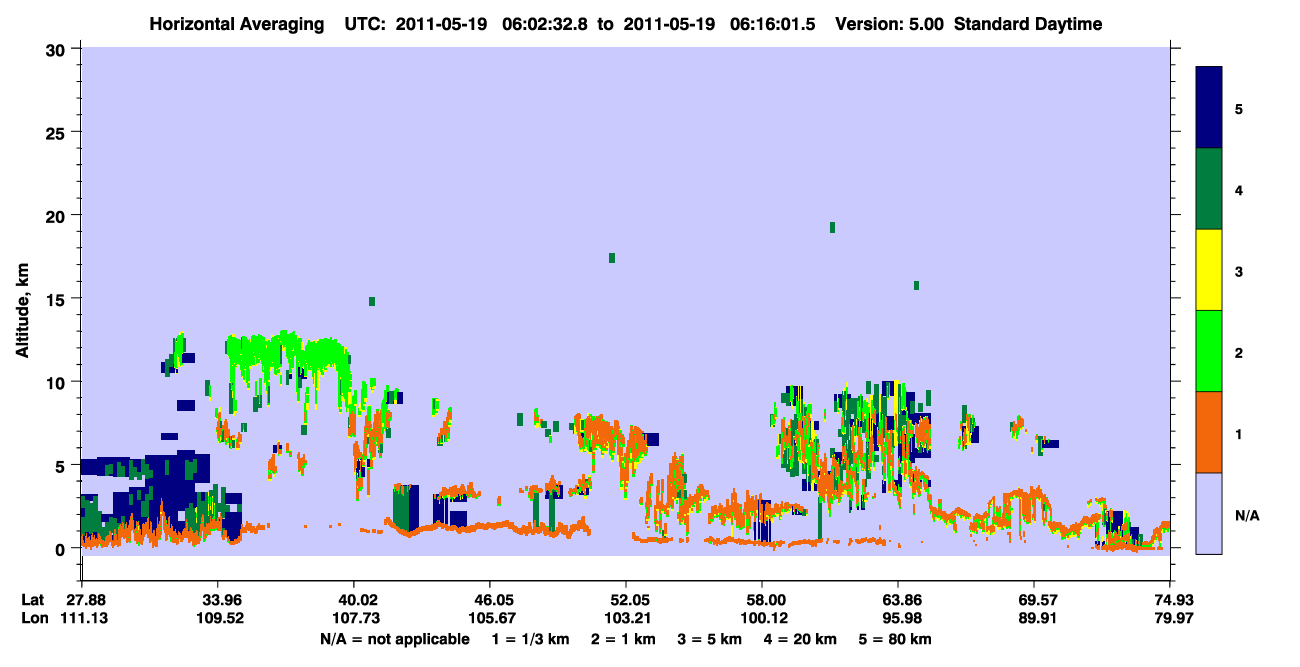
Task: Click the colorbar label 4
Action: (x=1239, y=189)
